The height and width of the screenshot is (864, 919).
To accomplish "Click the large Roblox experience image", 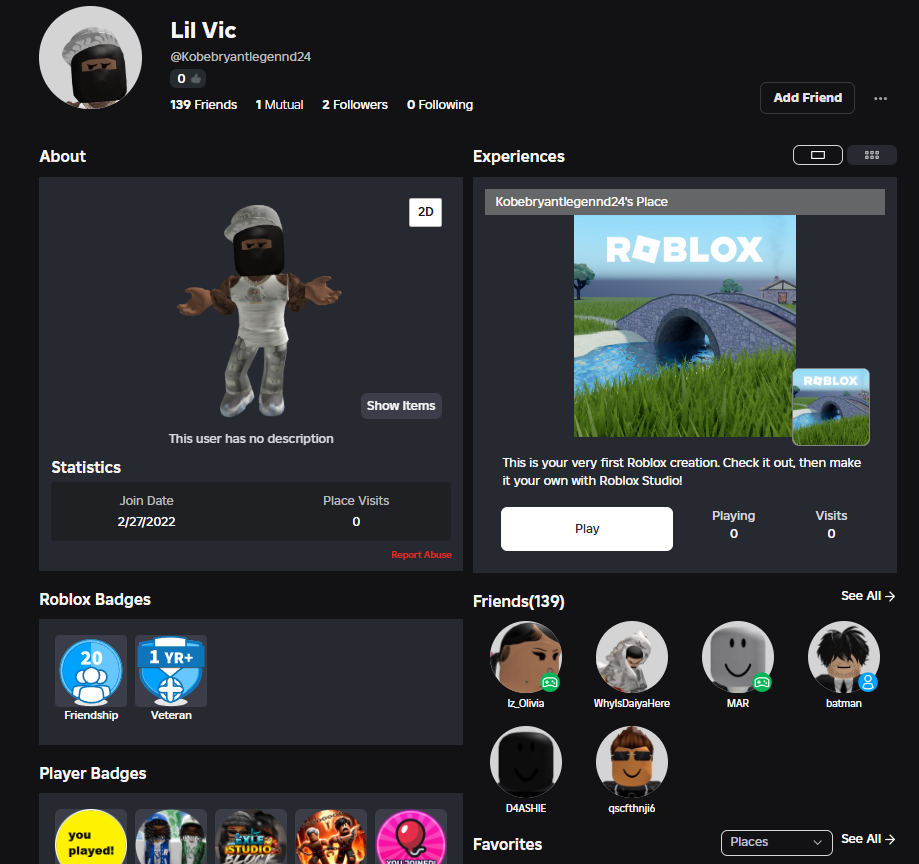I will pyautogui.click(x=685, y=326).
